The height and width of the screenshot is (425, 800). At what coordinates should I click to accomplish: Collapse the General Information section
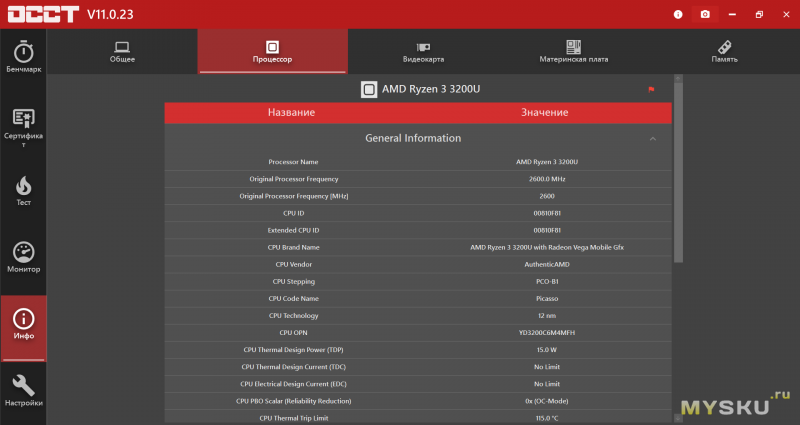(653, 139)
